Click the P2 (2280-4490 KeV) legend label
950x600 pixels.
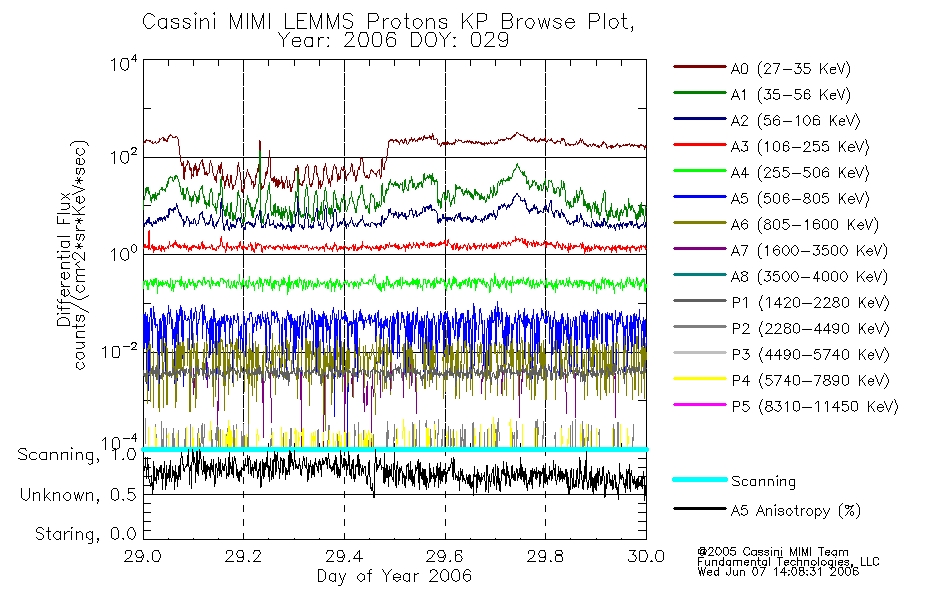click(x=810, y=329)
